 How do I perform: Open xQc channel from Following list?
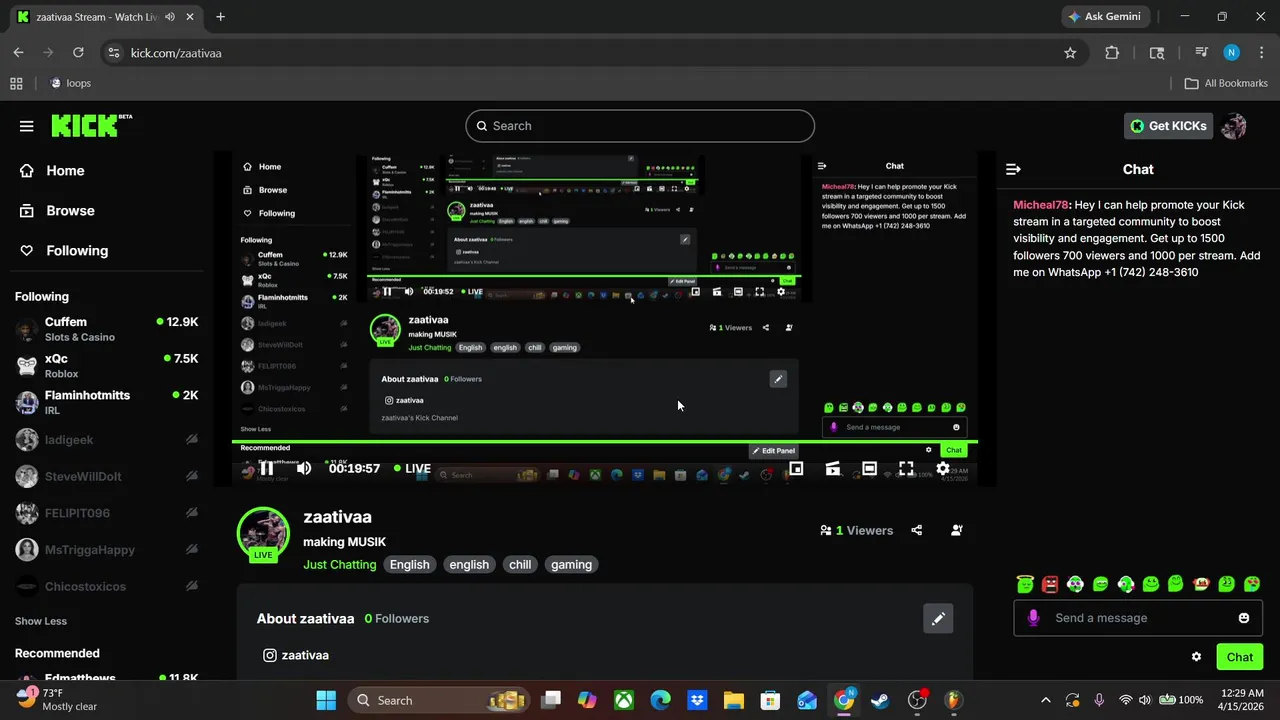(x=106, y=366)
